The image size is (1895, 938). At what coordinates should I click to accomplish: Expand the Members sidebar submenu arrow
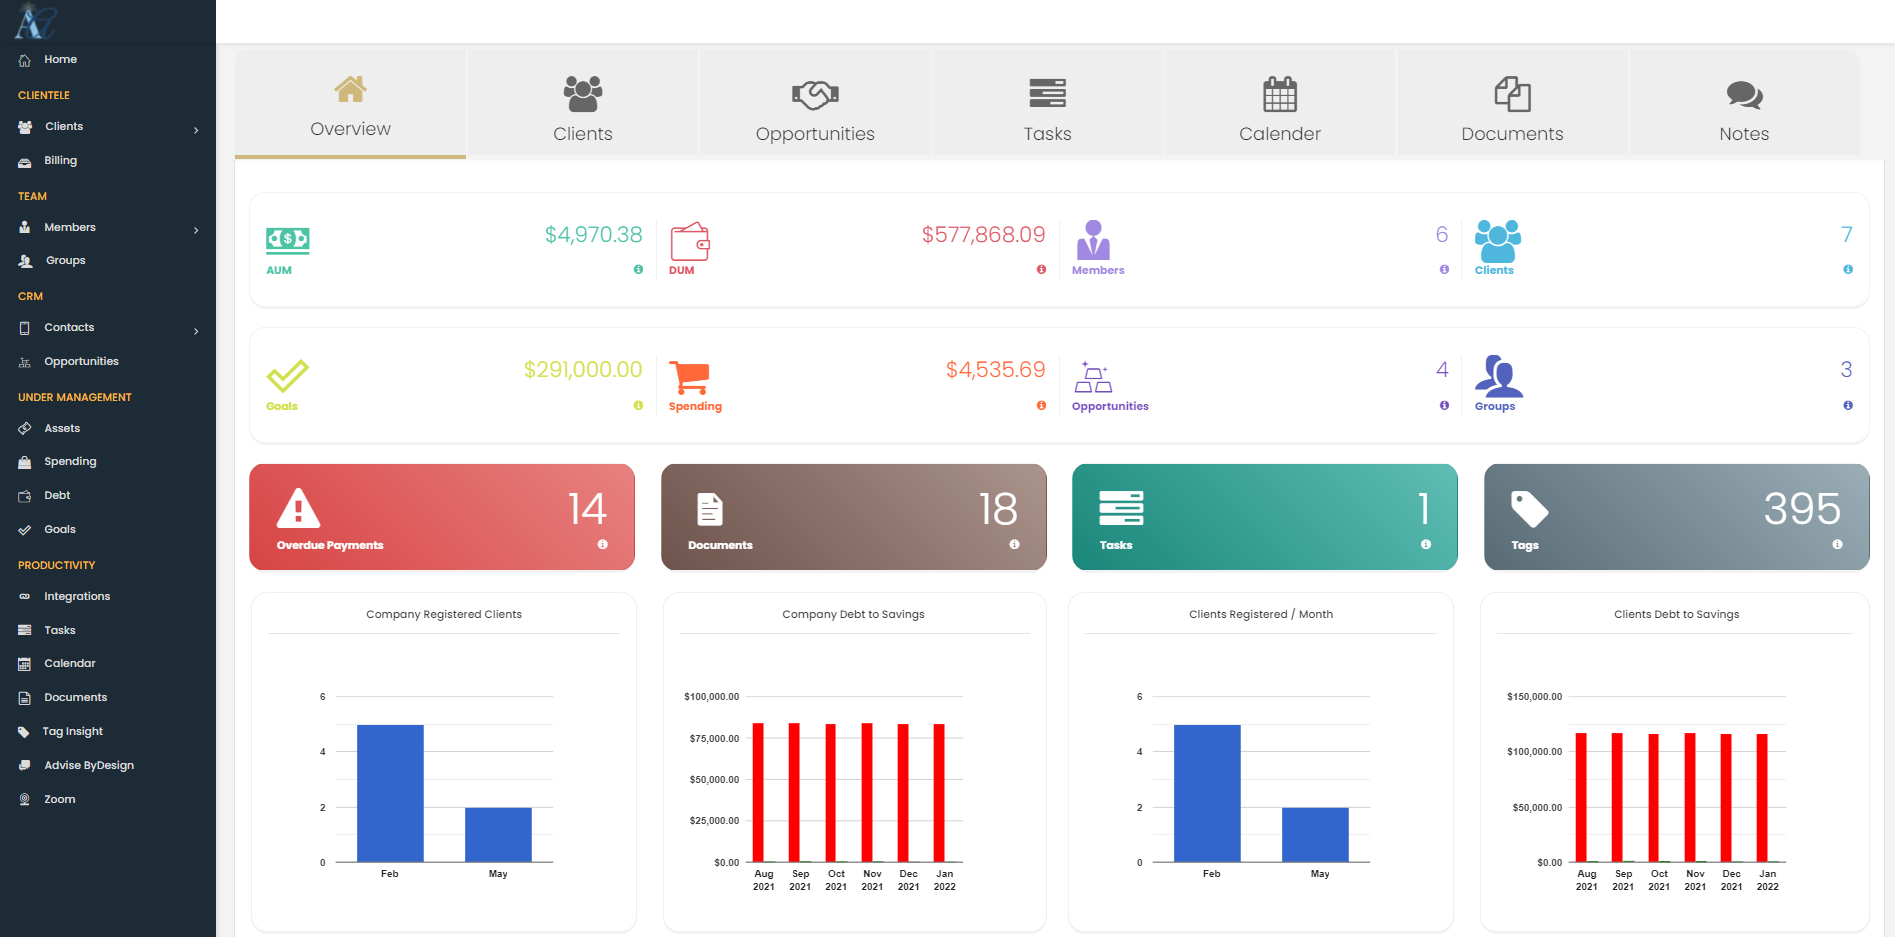click(196, 230)
